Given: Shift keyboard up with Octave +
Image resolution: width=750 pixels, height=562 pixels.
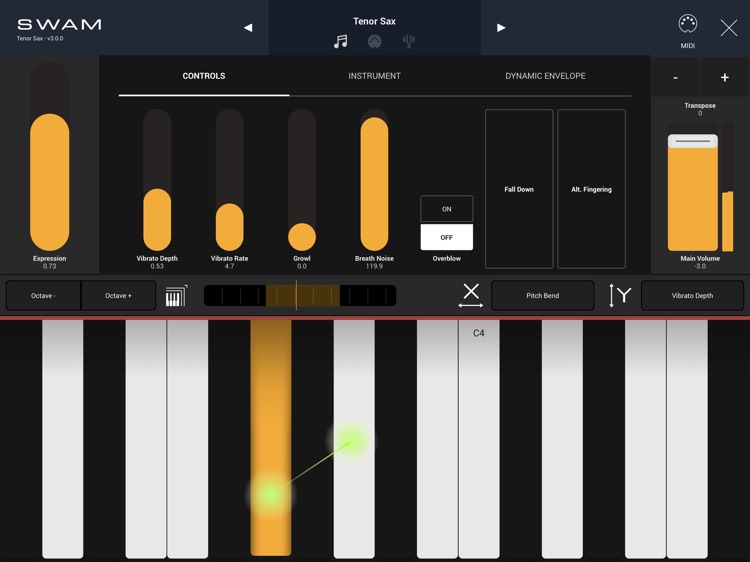Looking at the screenshot, I should (118, 296).
